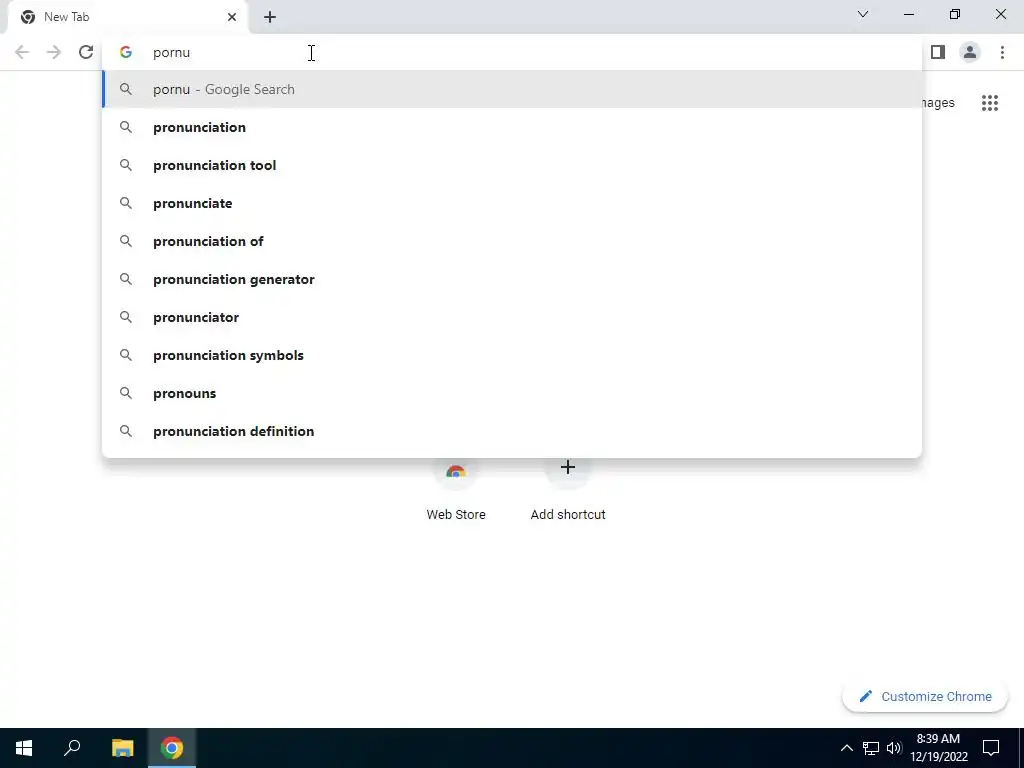The width and height of the screenshot is (1024, 768).
Task: Close the New Tab tab
Action: tap(232, 17)
